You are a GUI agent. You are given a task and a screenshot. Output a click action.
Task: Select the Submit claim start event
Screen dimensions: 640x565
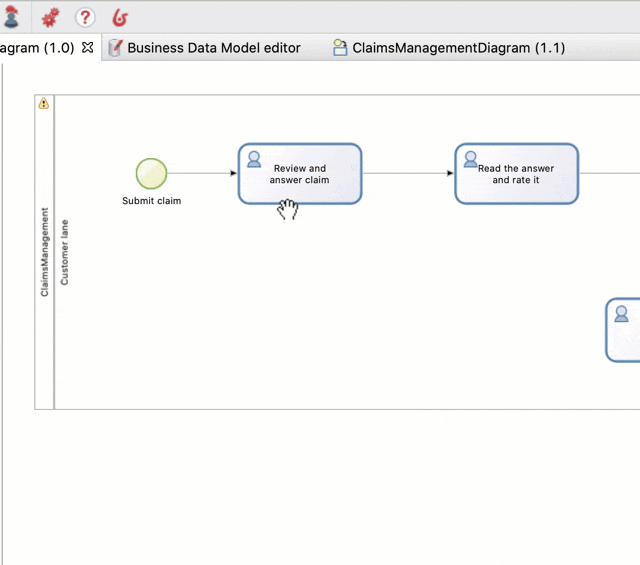[152, 173]
